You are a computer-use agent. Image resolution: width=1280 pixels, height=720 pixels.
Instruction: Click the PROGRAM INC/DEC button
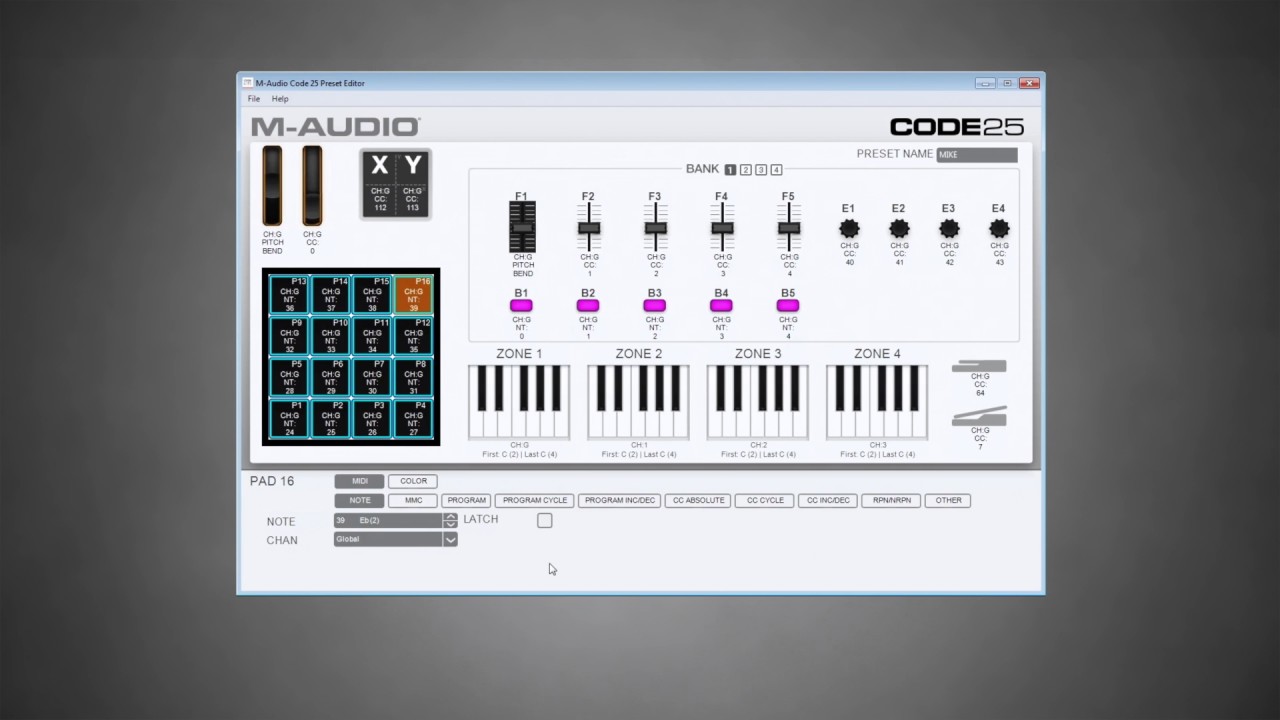619,500
